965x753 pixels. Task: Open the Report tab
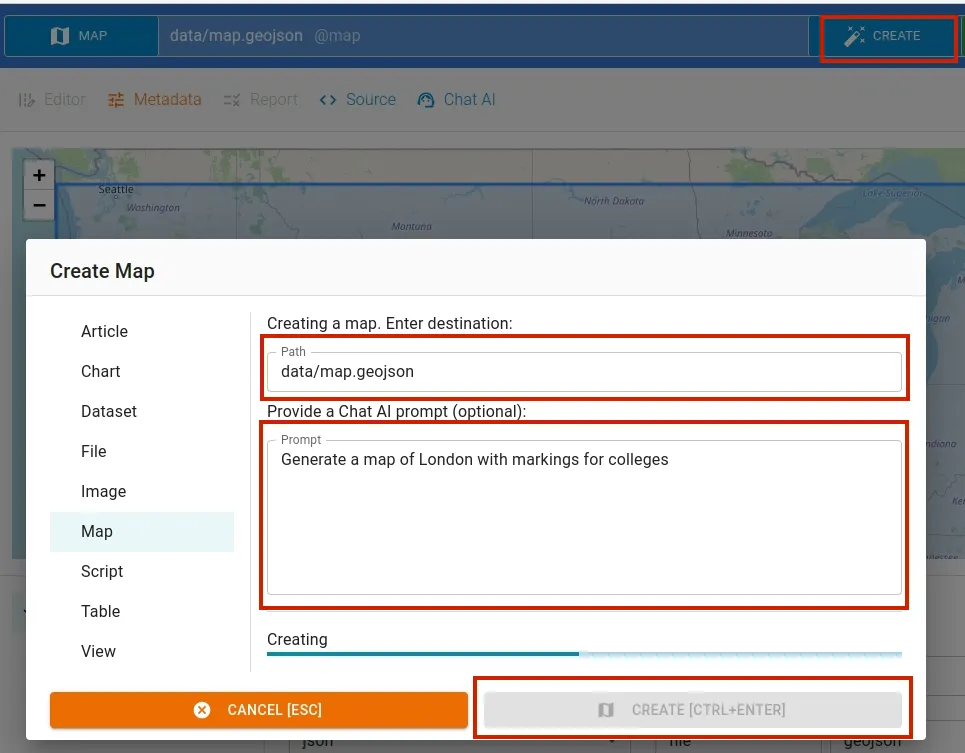coord(261,100)
